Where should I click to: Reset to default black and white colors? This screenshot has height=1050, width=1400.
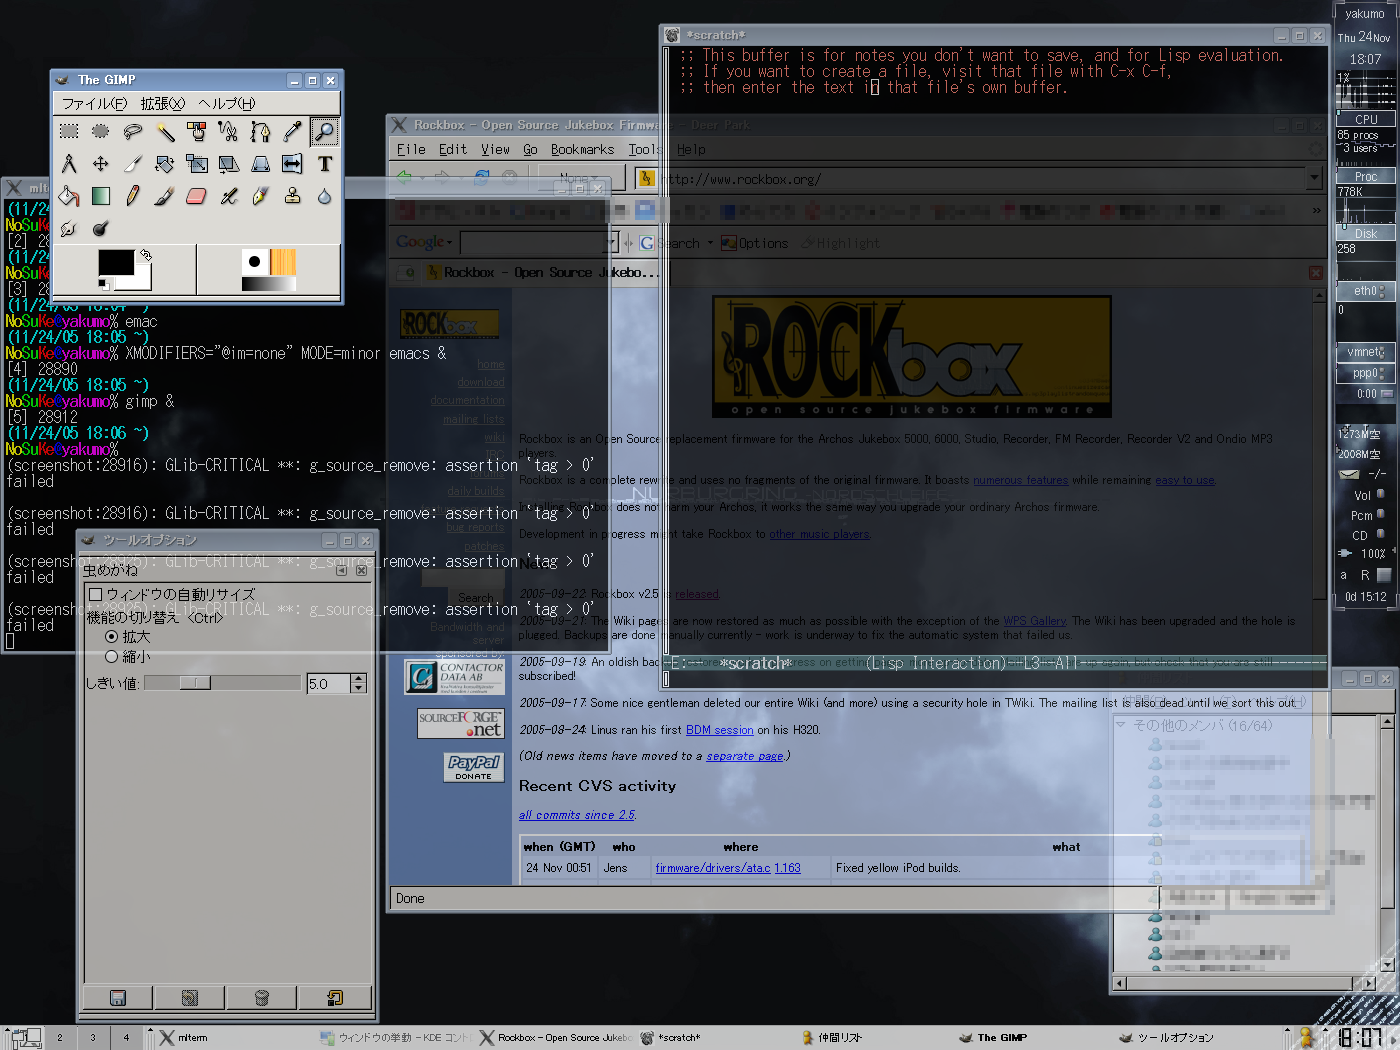click(104, 285)
